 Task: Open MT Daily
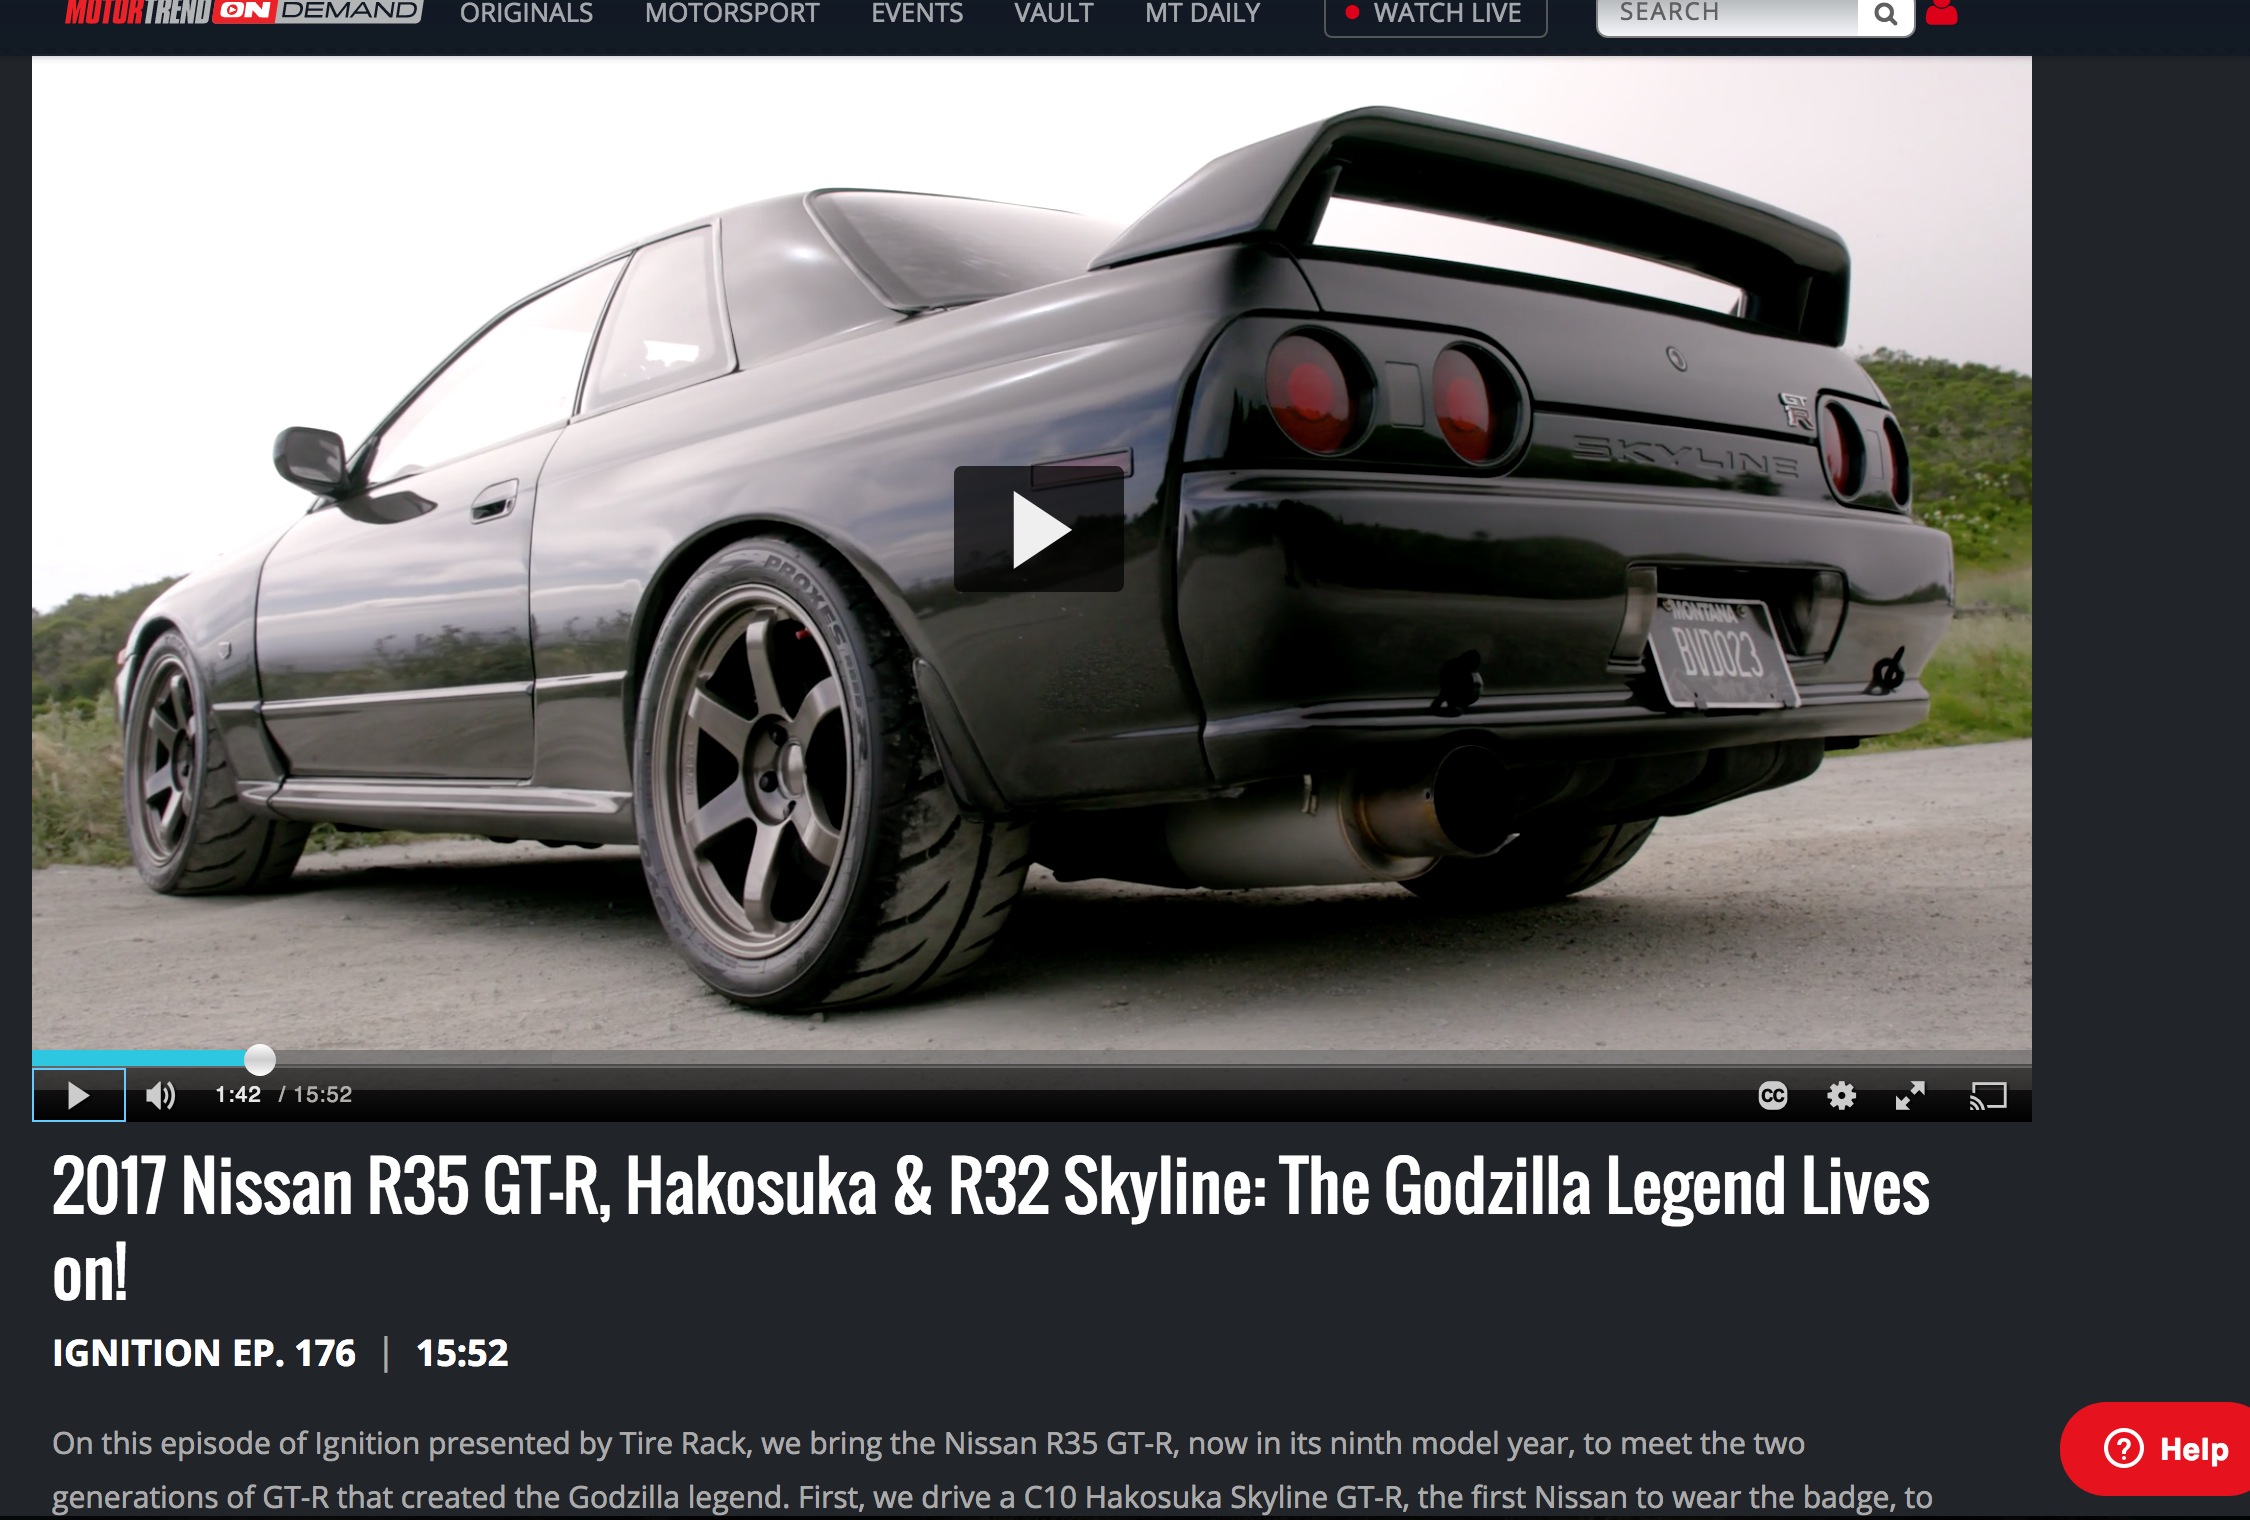pos(1202,13)
